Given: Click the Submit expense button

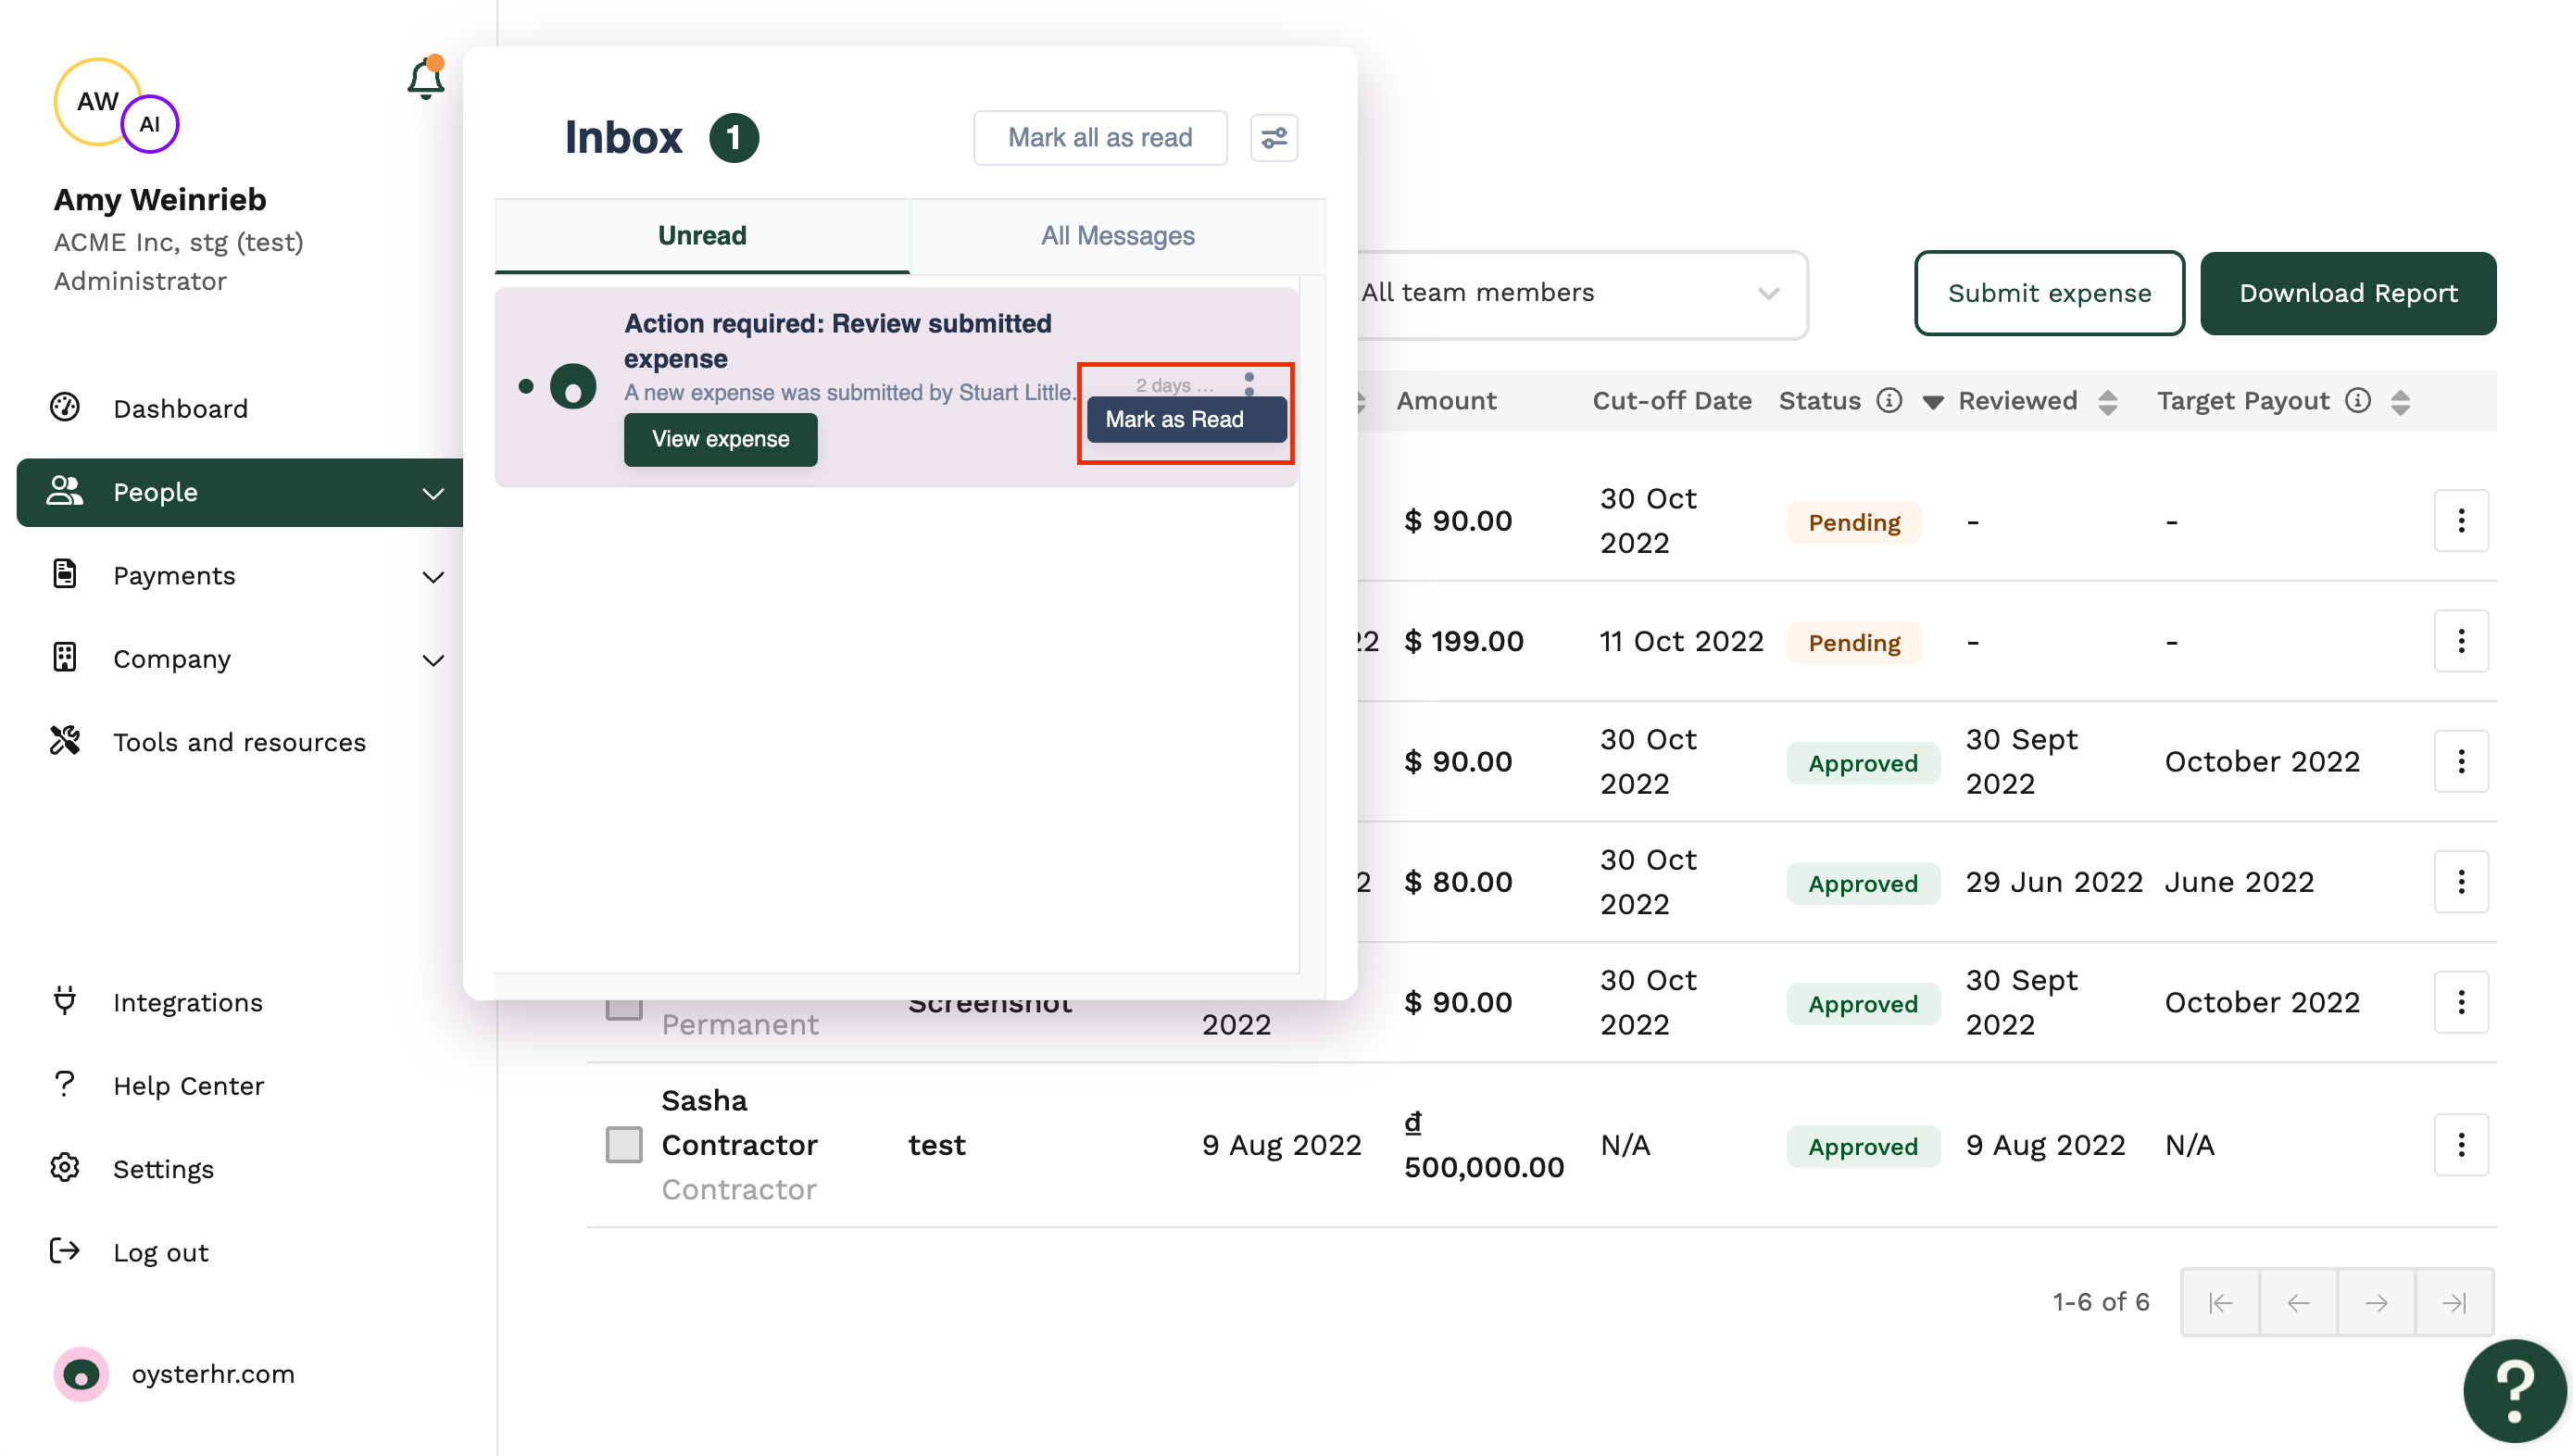Looking at the screenshot, I should 2049,293.
